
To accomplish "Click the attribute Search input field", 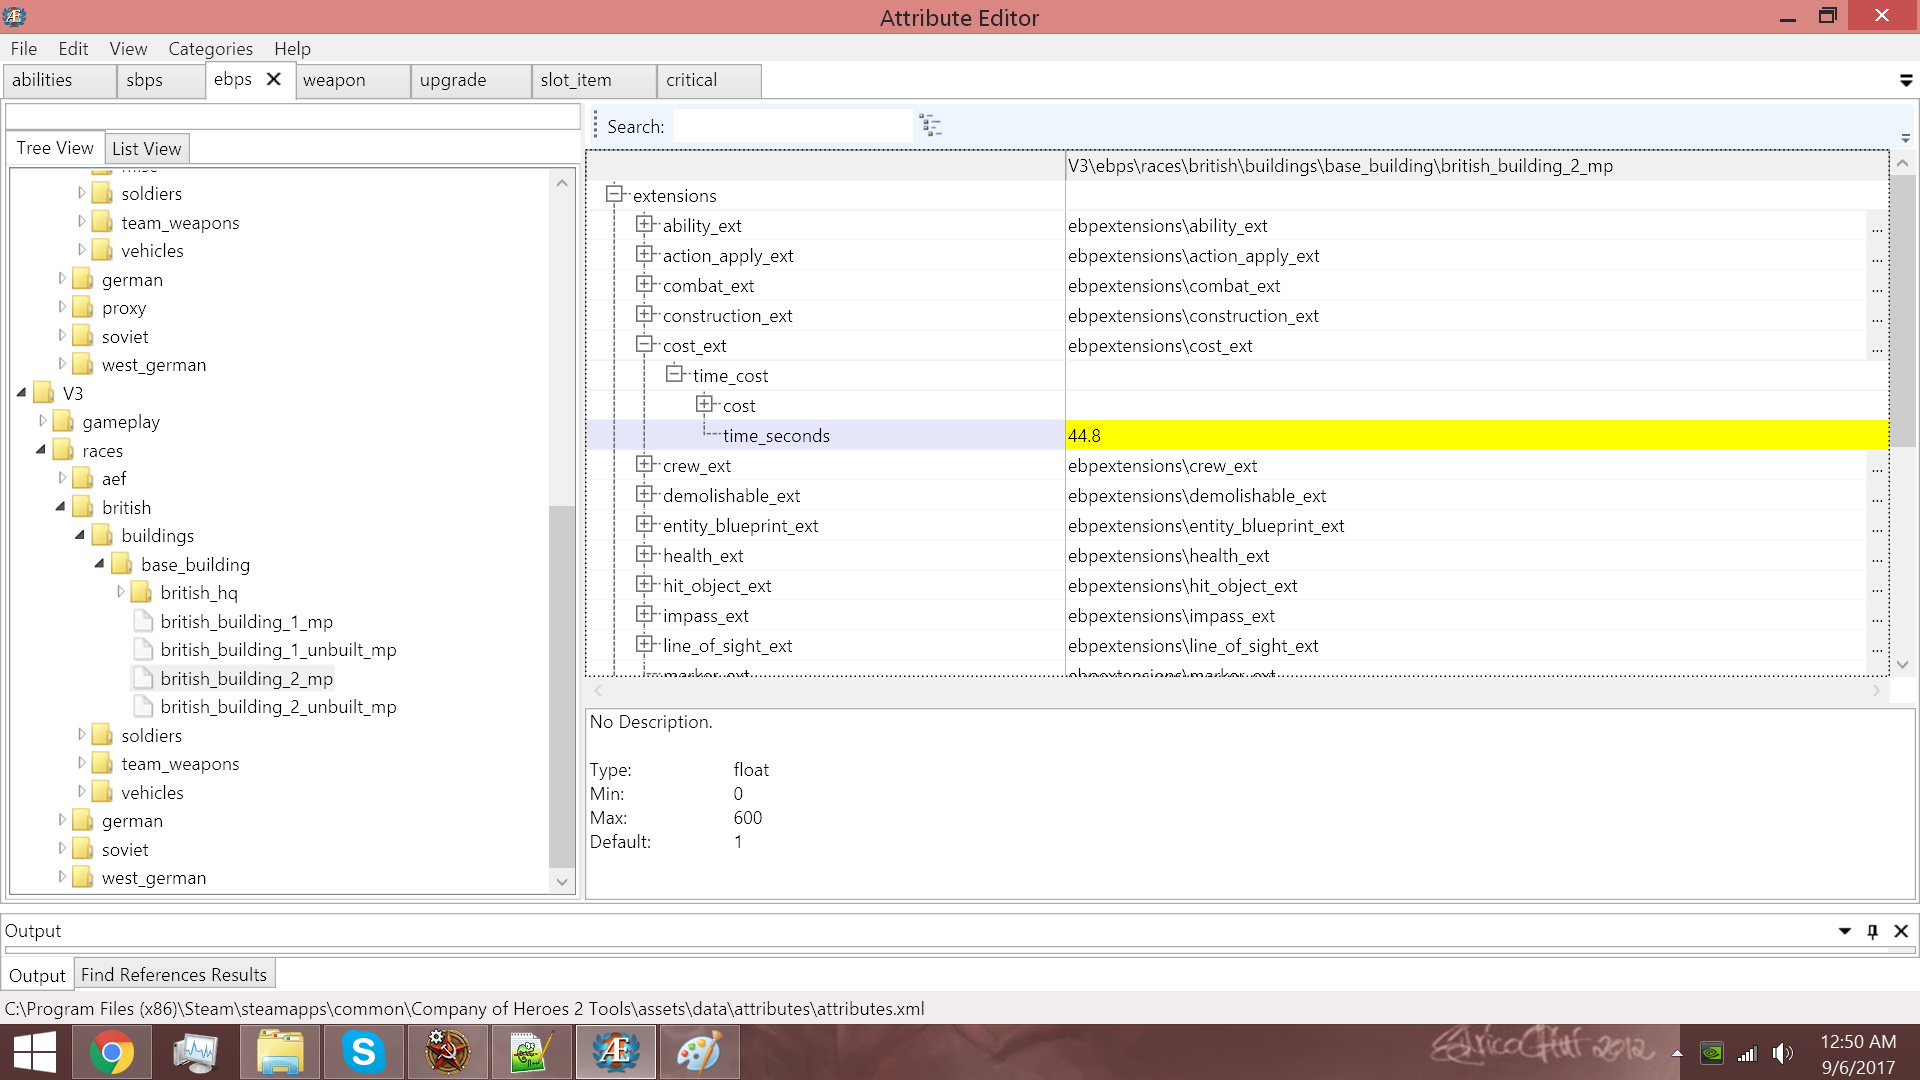I will click(792, 126).
